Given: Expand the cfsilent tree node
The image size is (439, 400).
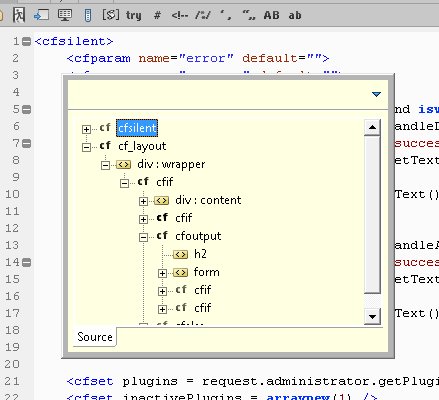Looking at the screenshot, I should coord(86,129).
